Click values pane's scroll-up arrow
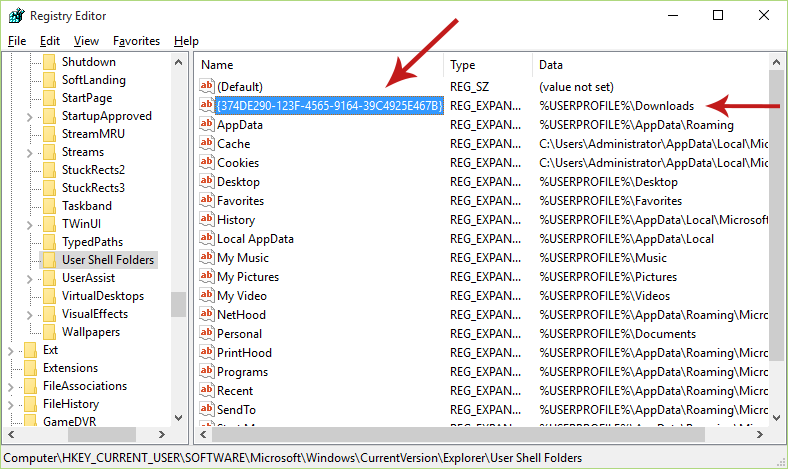The image size is (788, 469). pos(776,62)
